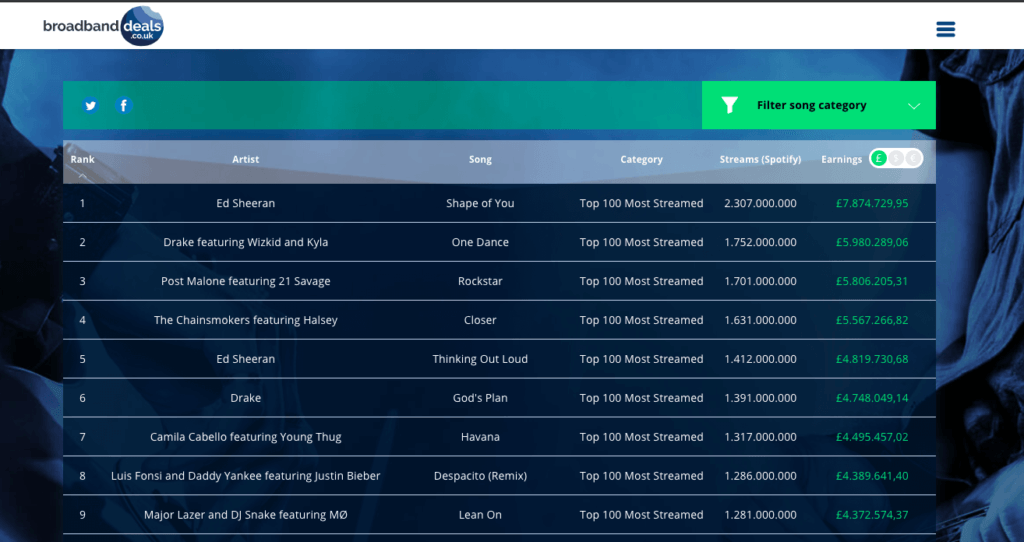Select artist Post Malone featuring 21 Savage
Screen dimensions: 1024x542
point(246,281)
